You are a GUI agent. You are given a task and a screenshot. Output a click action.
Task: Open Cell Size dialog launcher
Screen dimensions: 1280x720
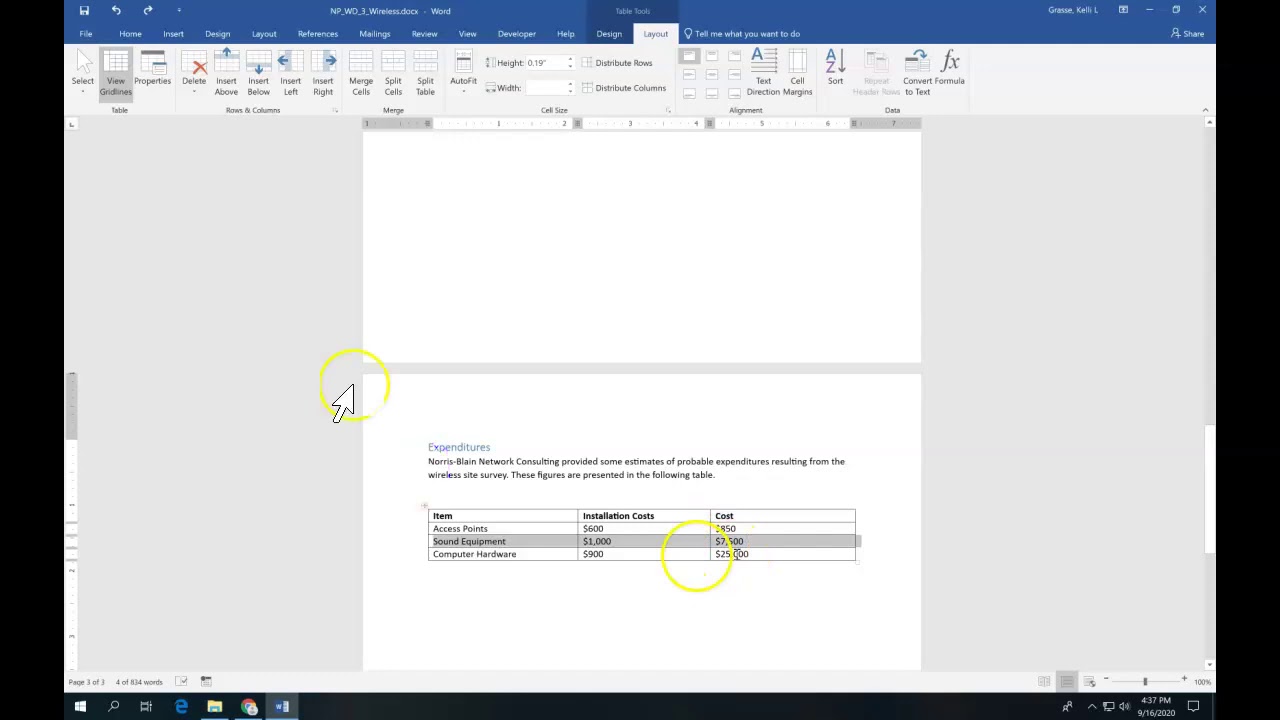668,110
